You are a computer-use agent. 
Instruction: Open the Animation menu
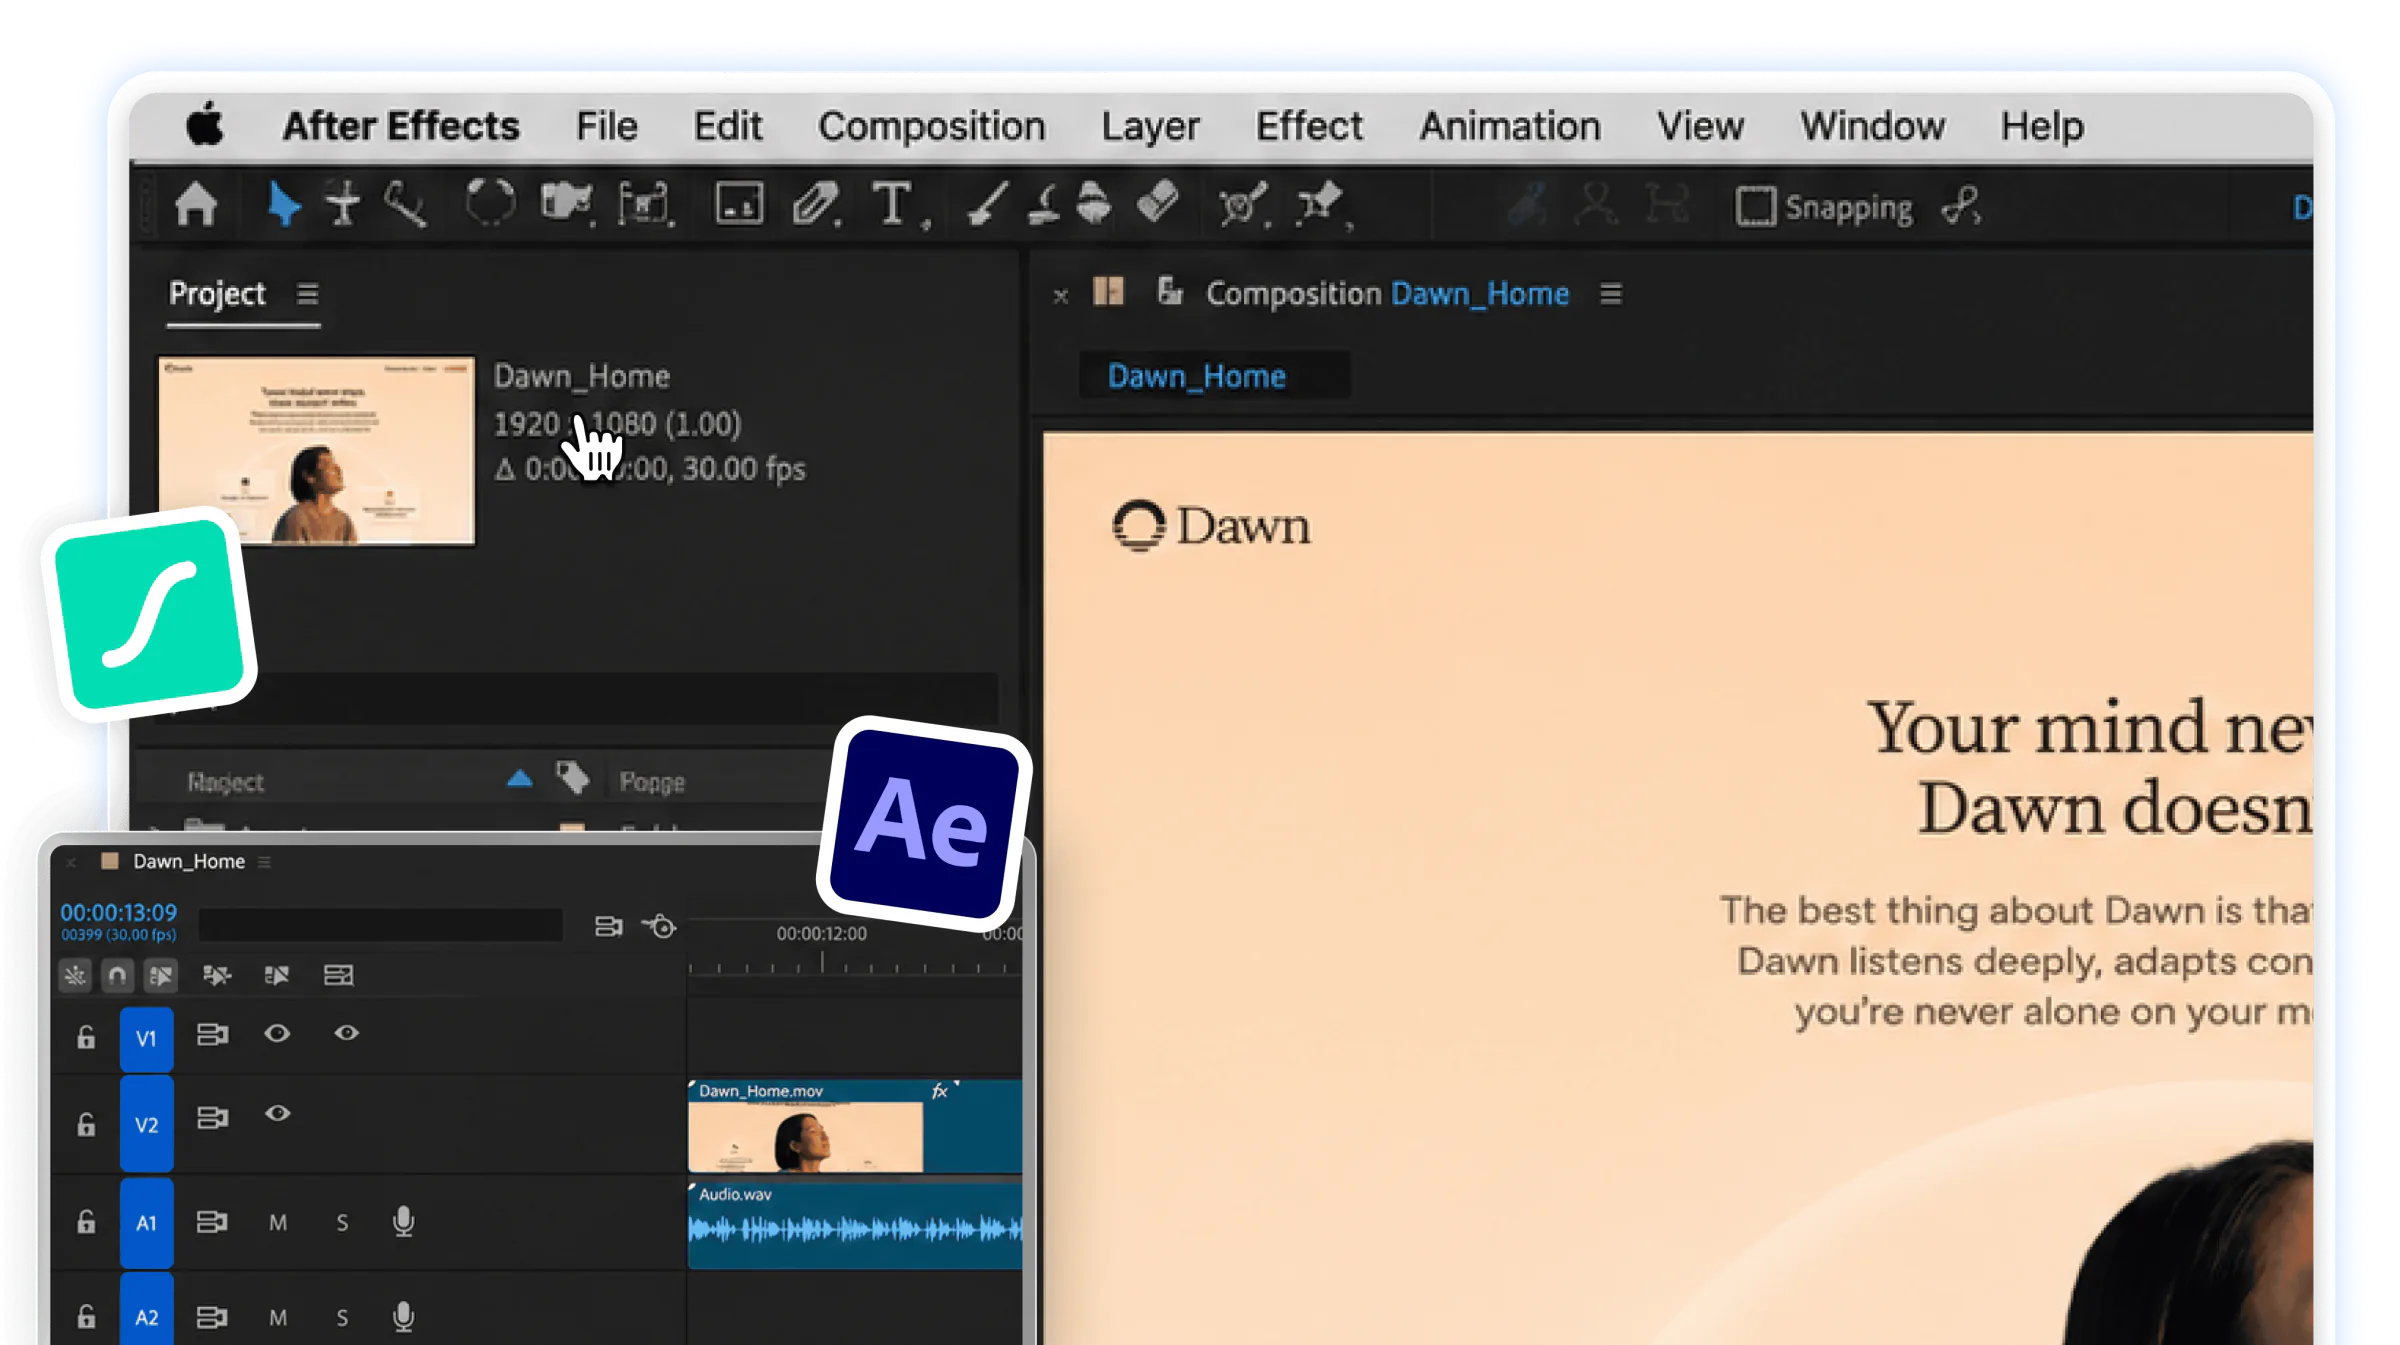tap(1510, 126)
